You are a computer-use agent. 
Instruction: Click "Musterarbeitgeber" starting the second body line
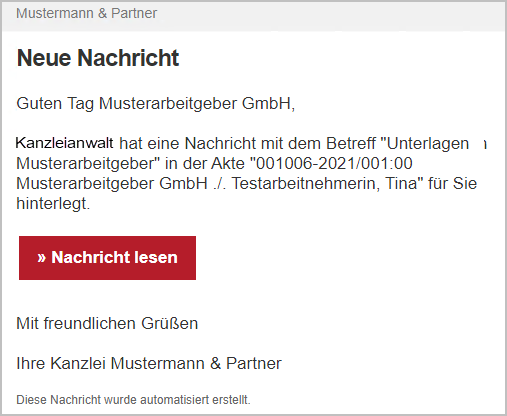pyautogui.click(x=85, y=164)
